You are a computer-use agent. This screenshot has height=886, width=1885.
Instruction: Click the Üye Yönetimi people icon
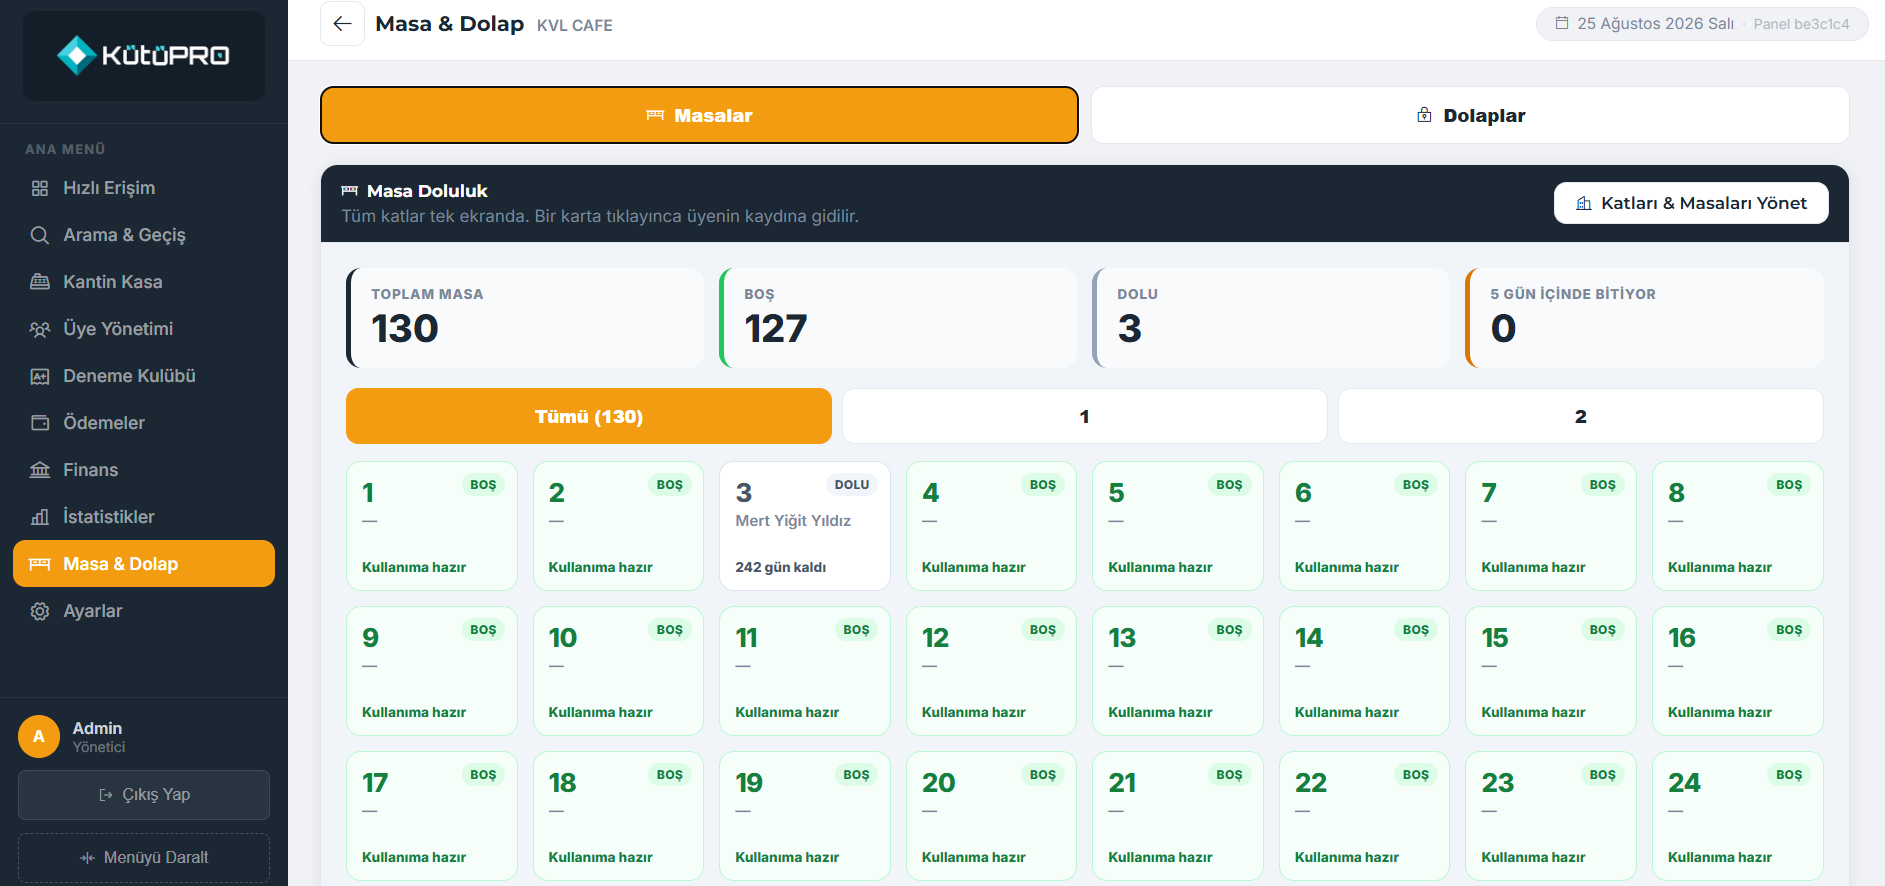[x=40, y=329]
